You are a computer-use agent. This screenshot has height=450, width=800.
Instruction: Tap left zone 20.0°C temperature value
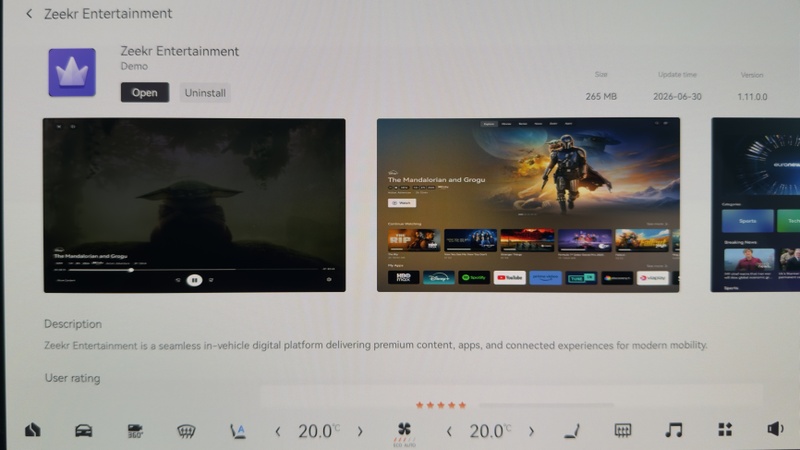tap(319, 431)
